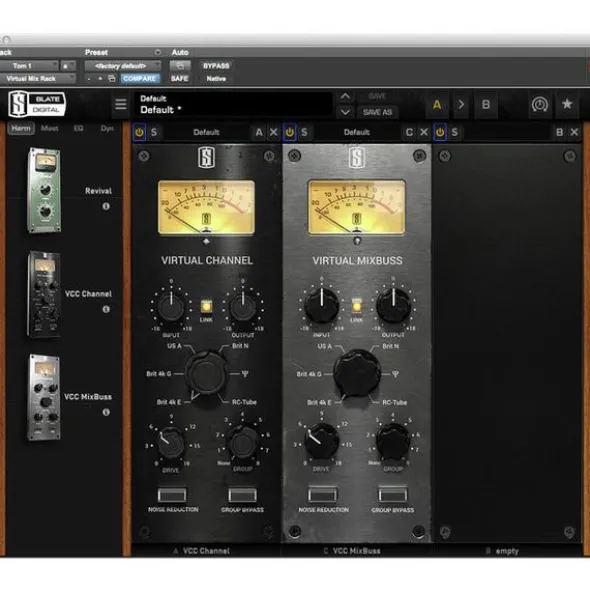Click slot letter A on Virtual Channel
This screenshot has height=591, width=590.
click(x=259, y=132)
